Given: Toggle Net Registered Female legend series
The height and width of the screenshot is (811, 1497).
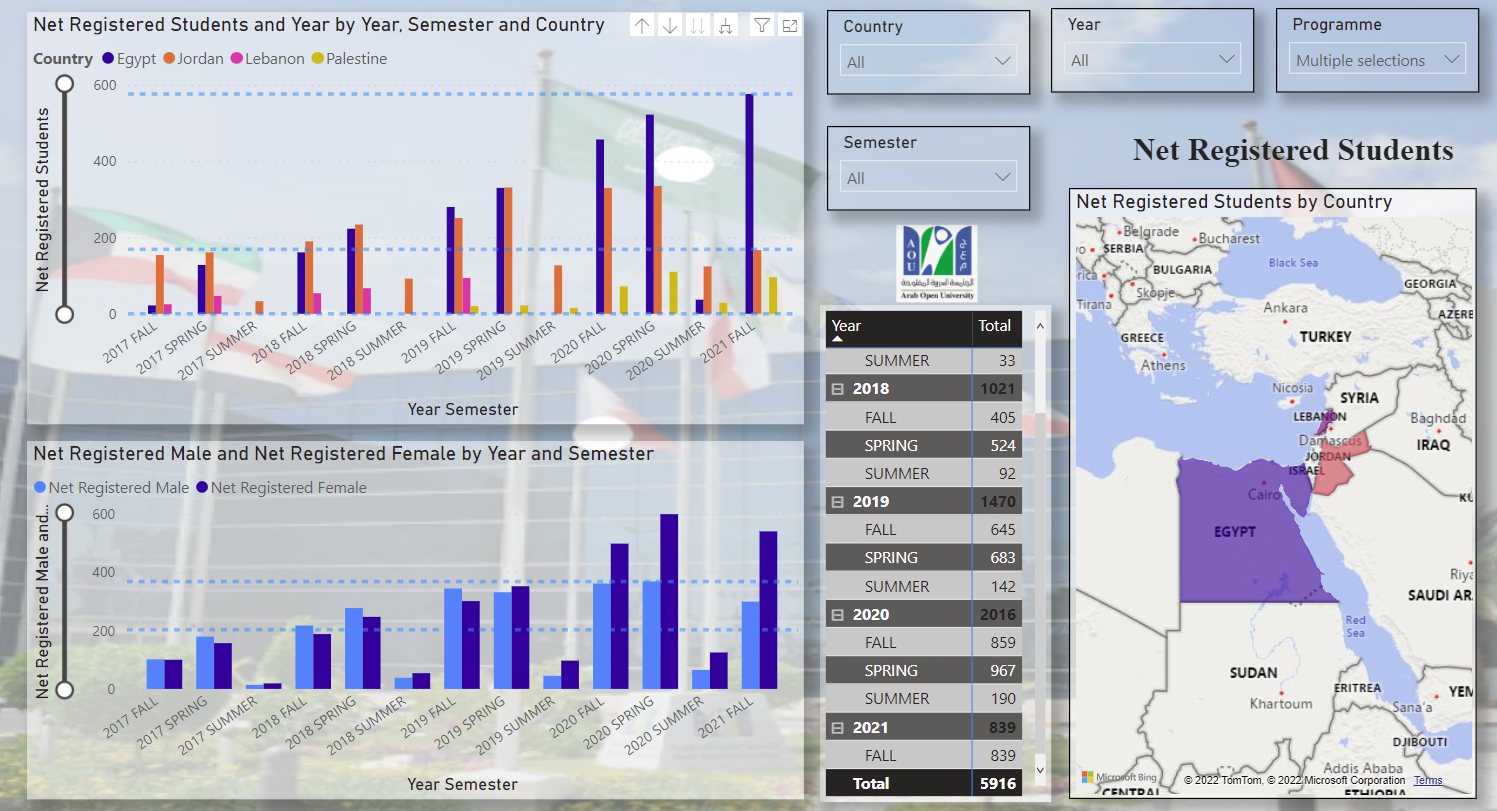Looking at the screenshot, I should coord(282,488).
